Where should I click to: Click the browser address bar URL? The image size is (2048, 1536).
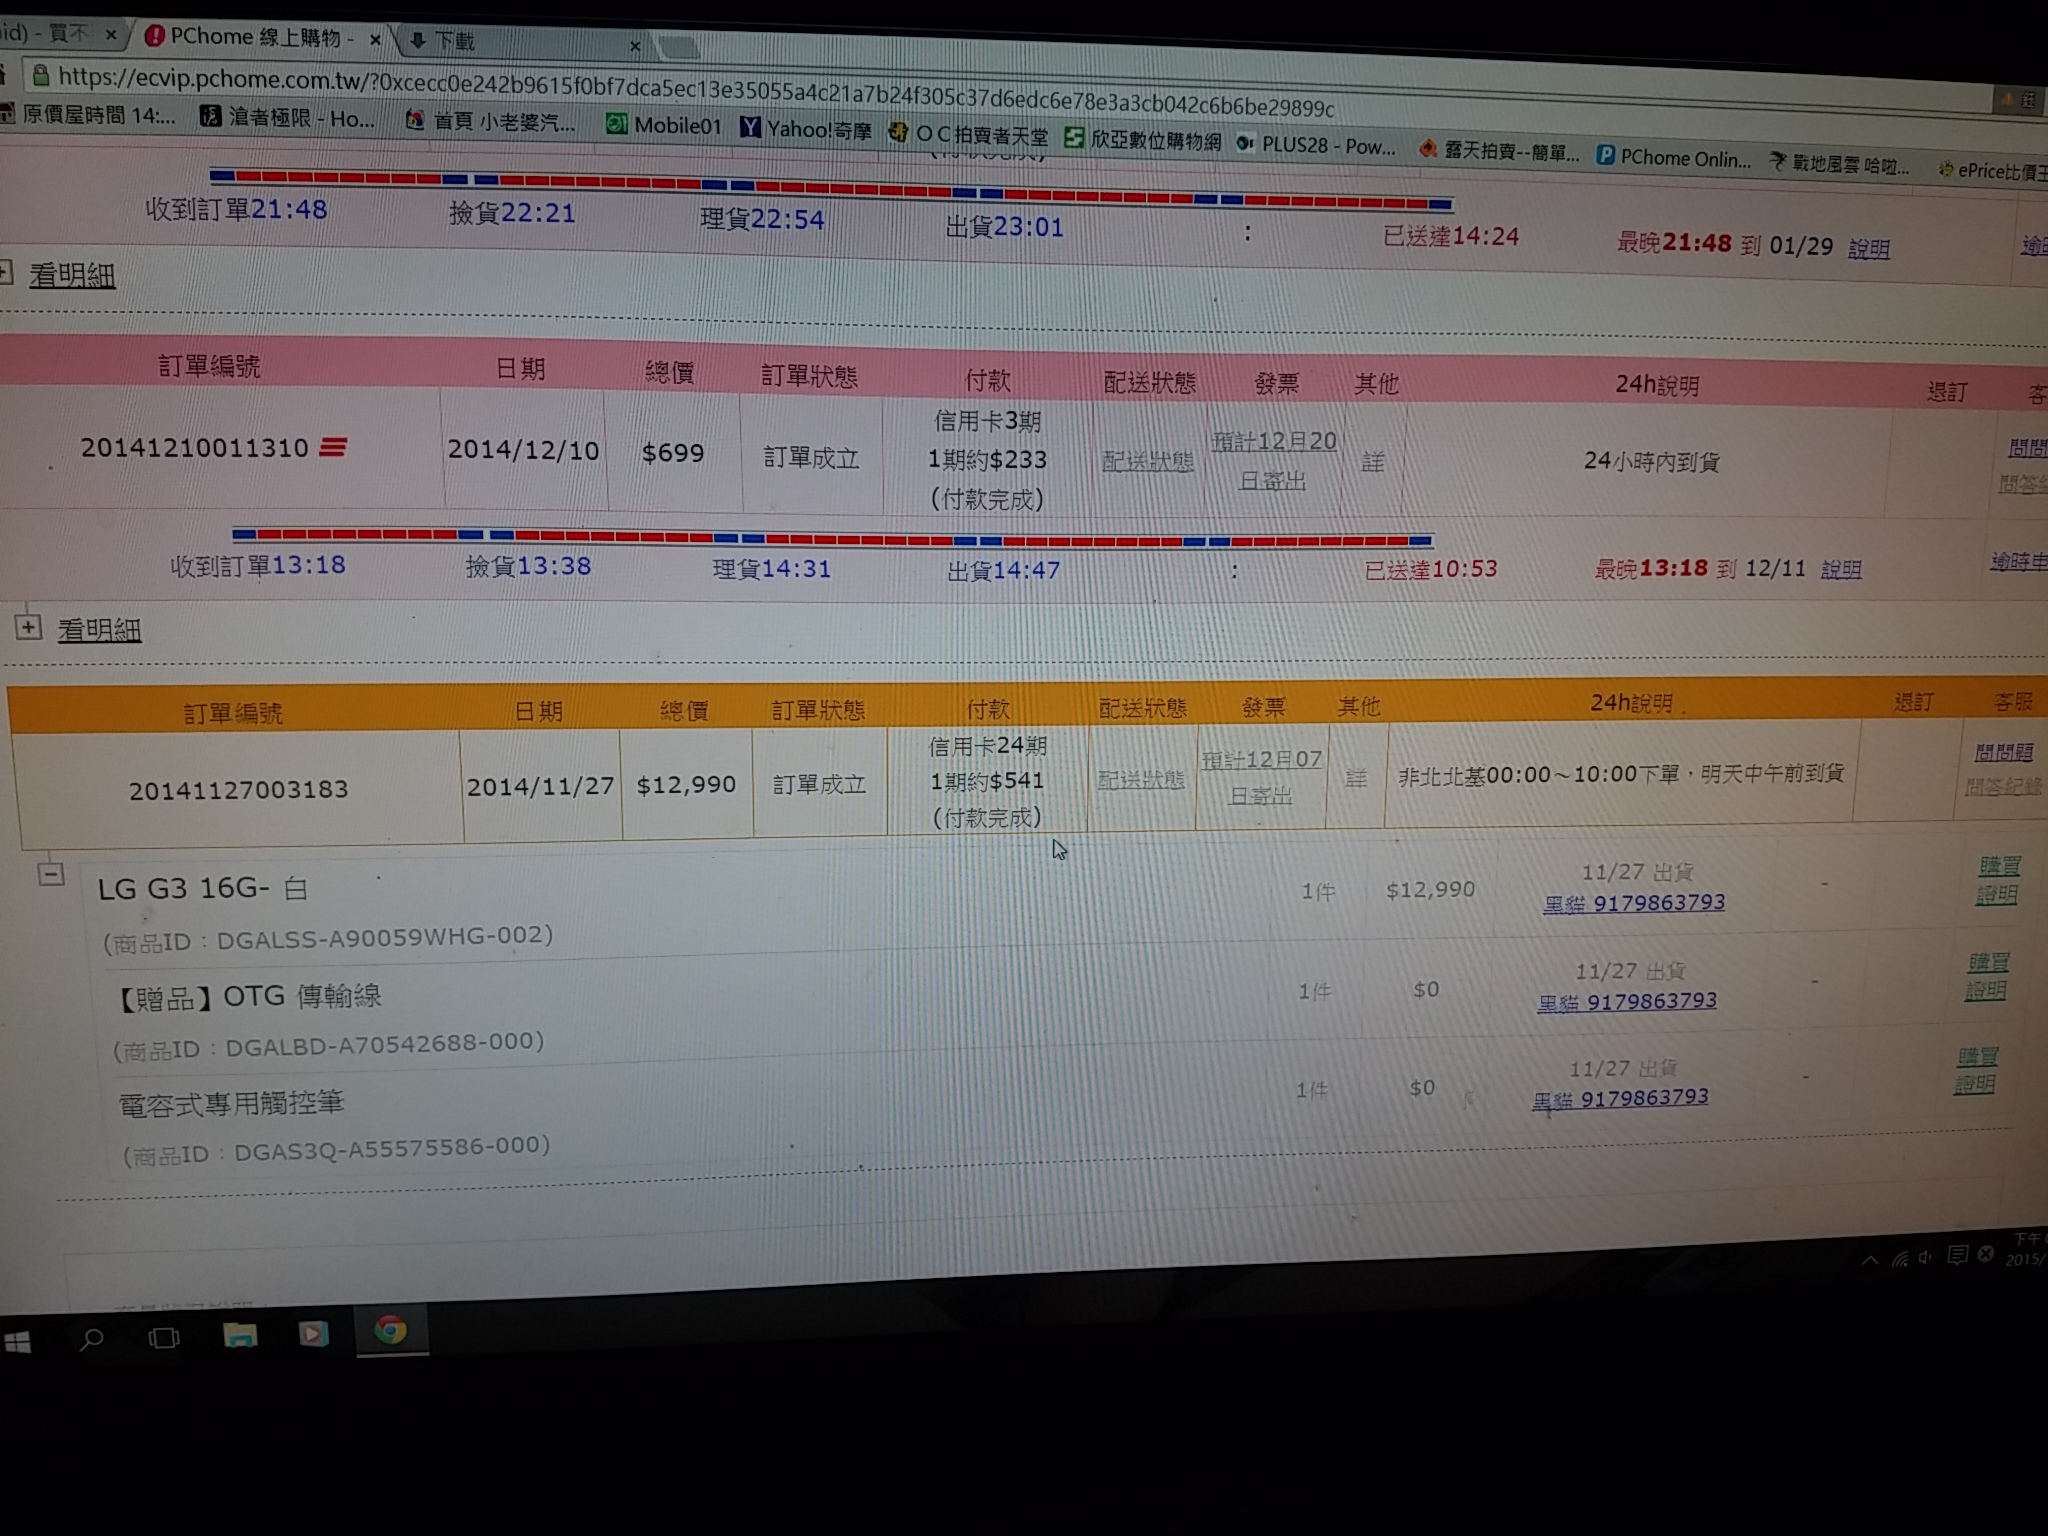697,91
